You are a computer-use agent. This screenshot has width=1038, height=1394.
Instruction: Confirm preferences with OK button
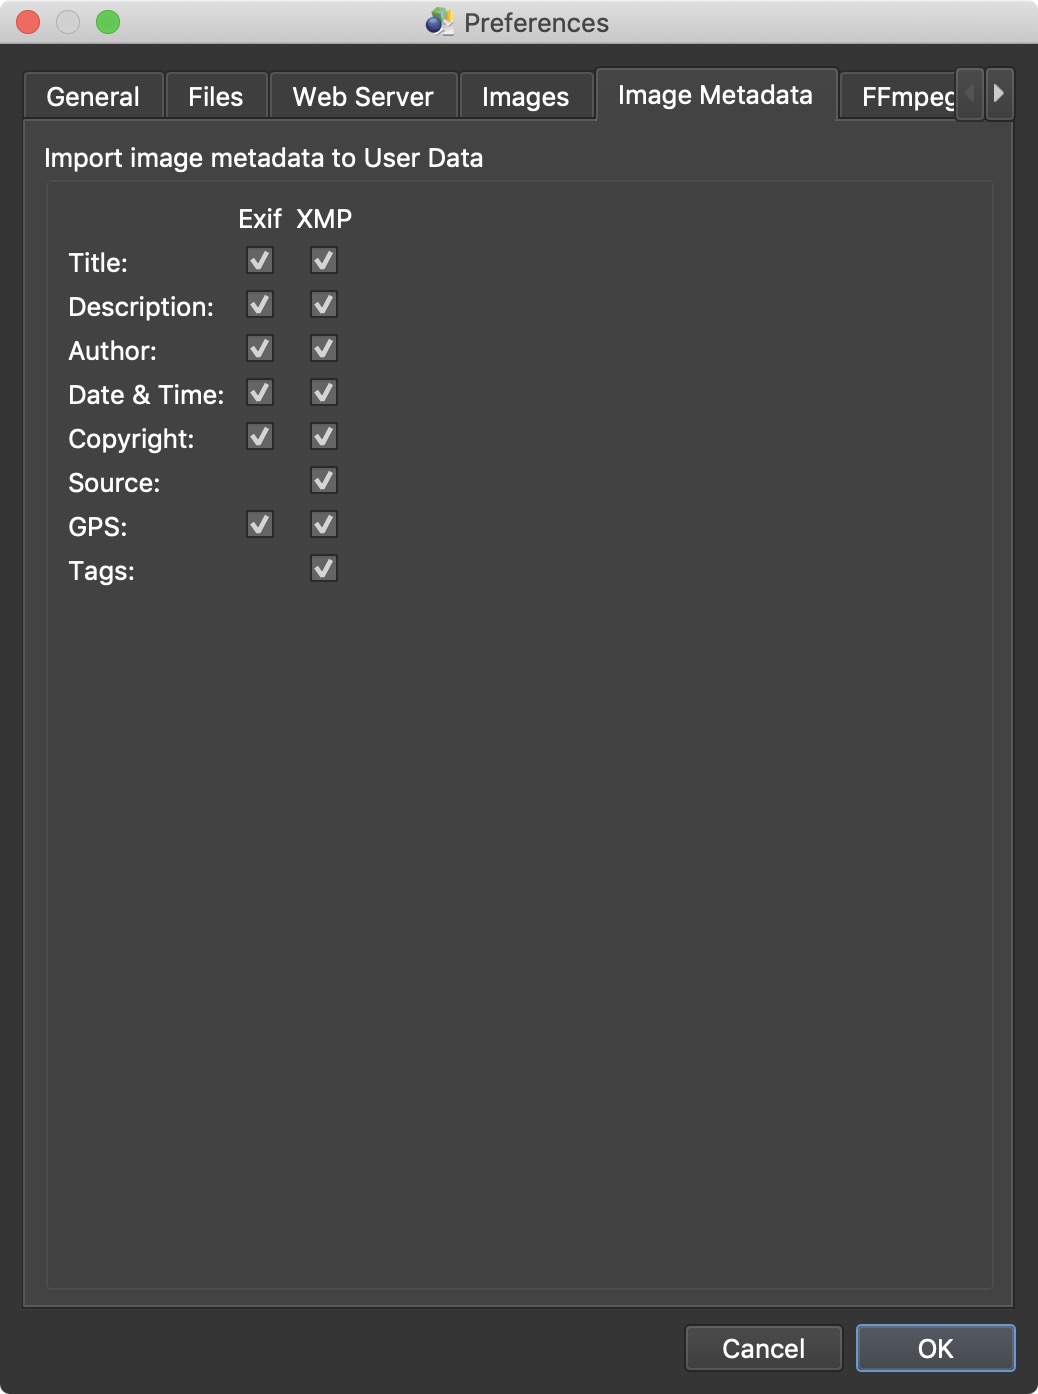pyautogui.click(x=936, y=1348)
